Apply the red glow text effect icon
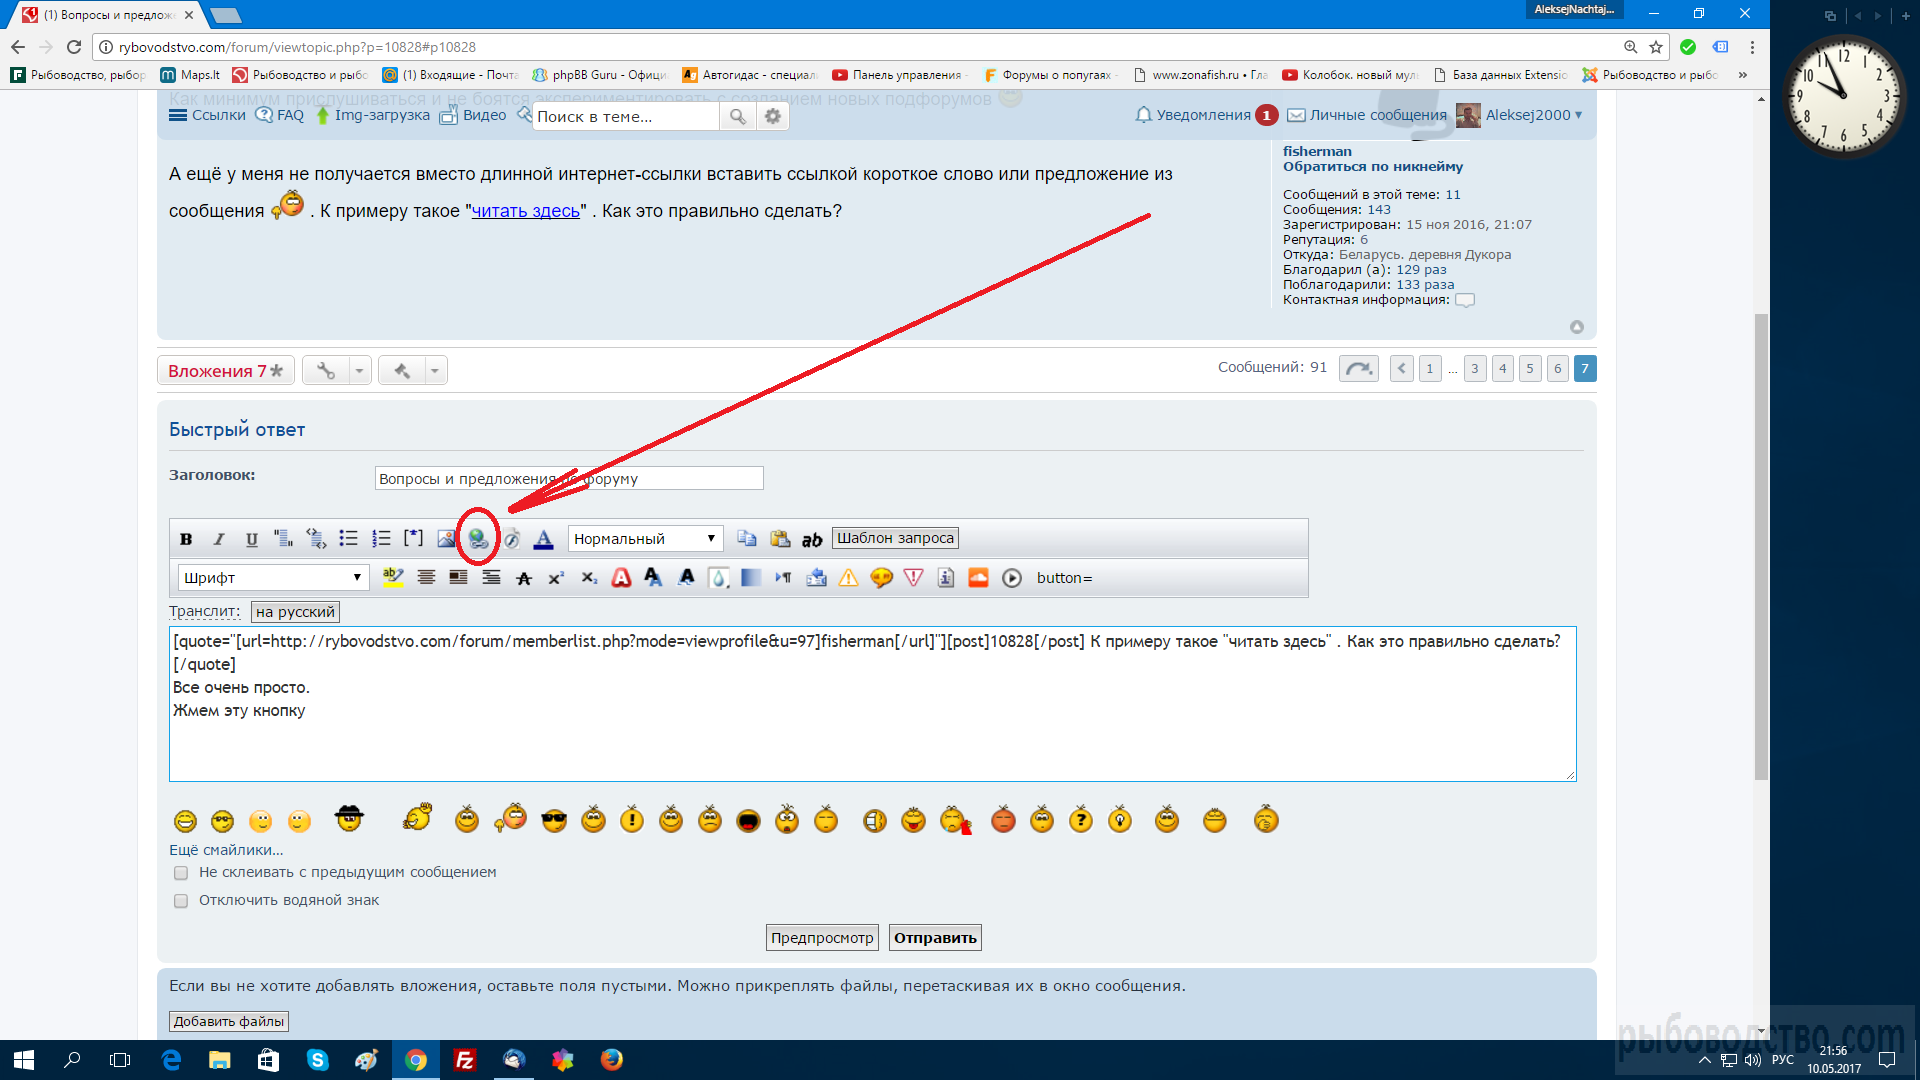The image size is (1920, 1080). (621, 578)
